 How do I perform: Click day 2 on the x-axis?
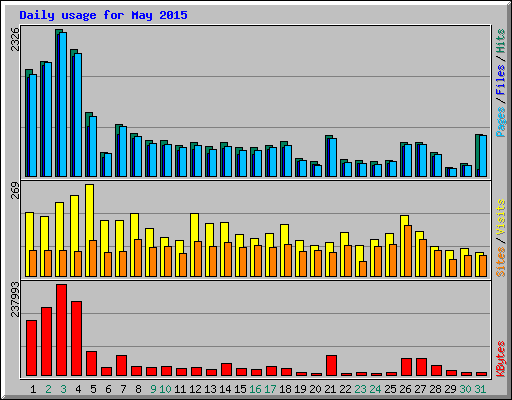48,389
